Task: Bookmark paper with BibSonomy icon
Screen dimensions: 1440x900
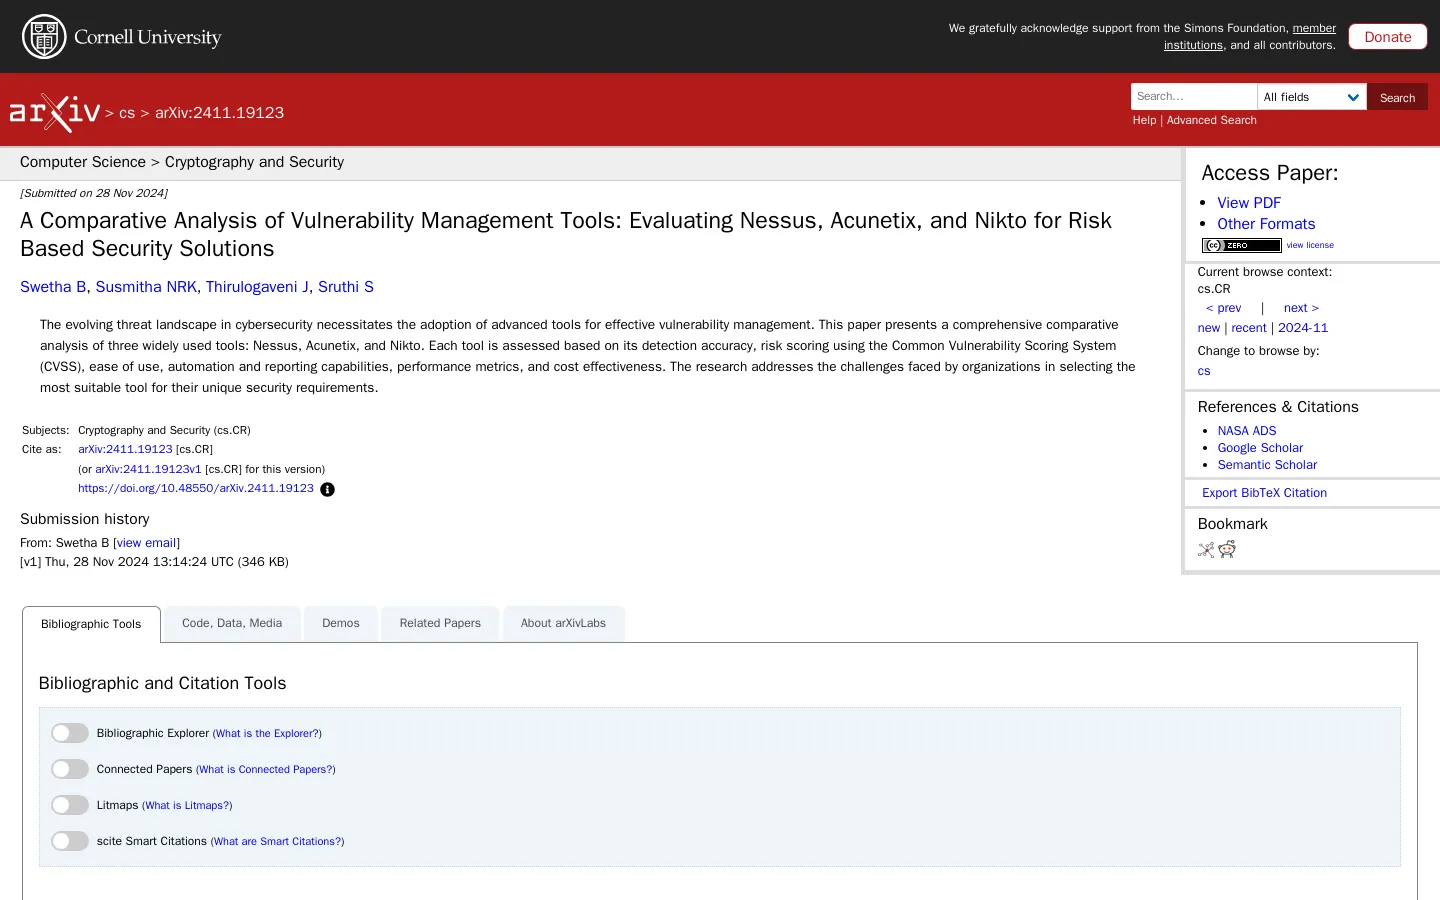Action: click(x=1206, y=549)
